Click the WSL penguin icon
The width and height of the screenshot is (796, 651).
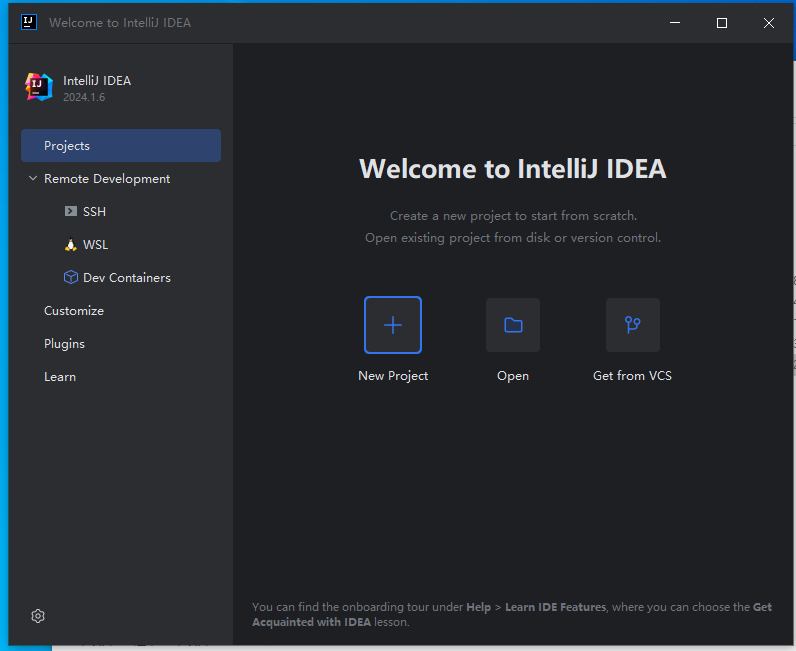pyautogui.click(x=71, y=245)
